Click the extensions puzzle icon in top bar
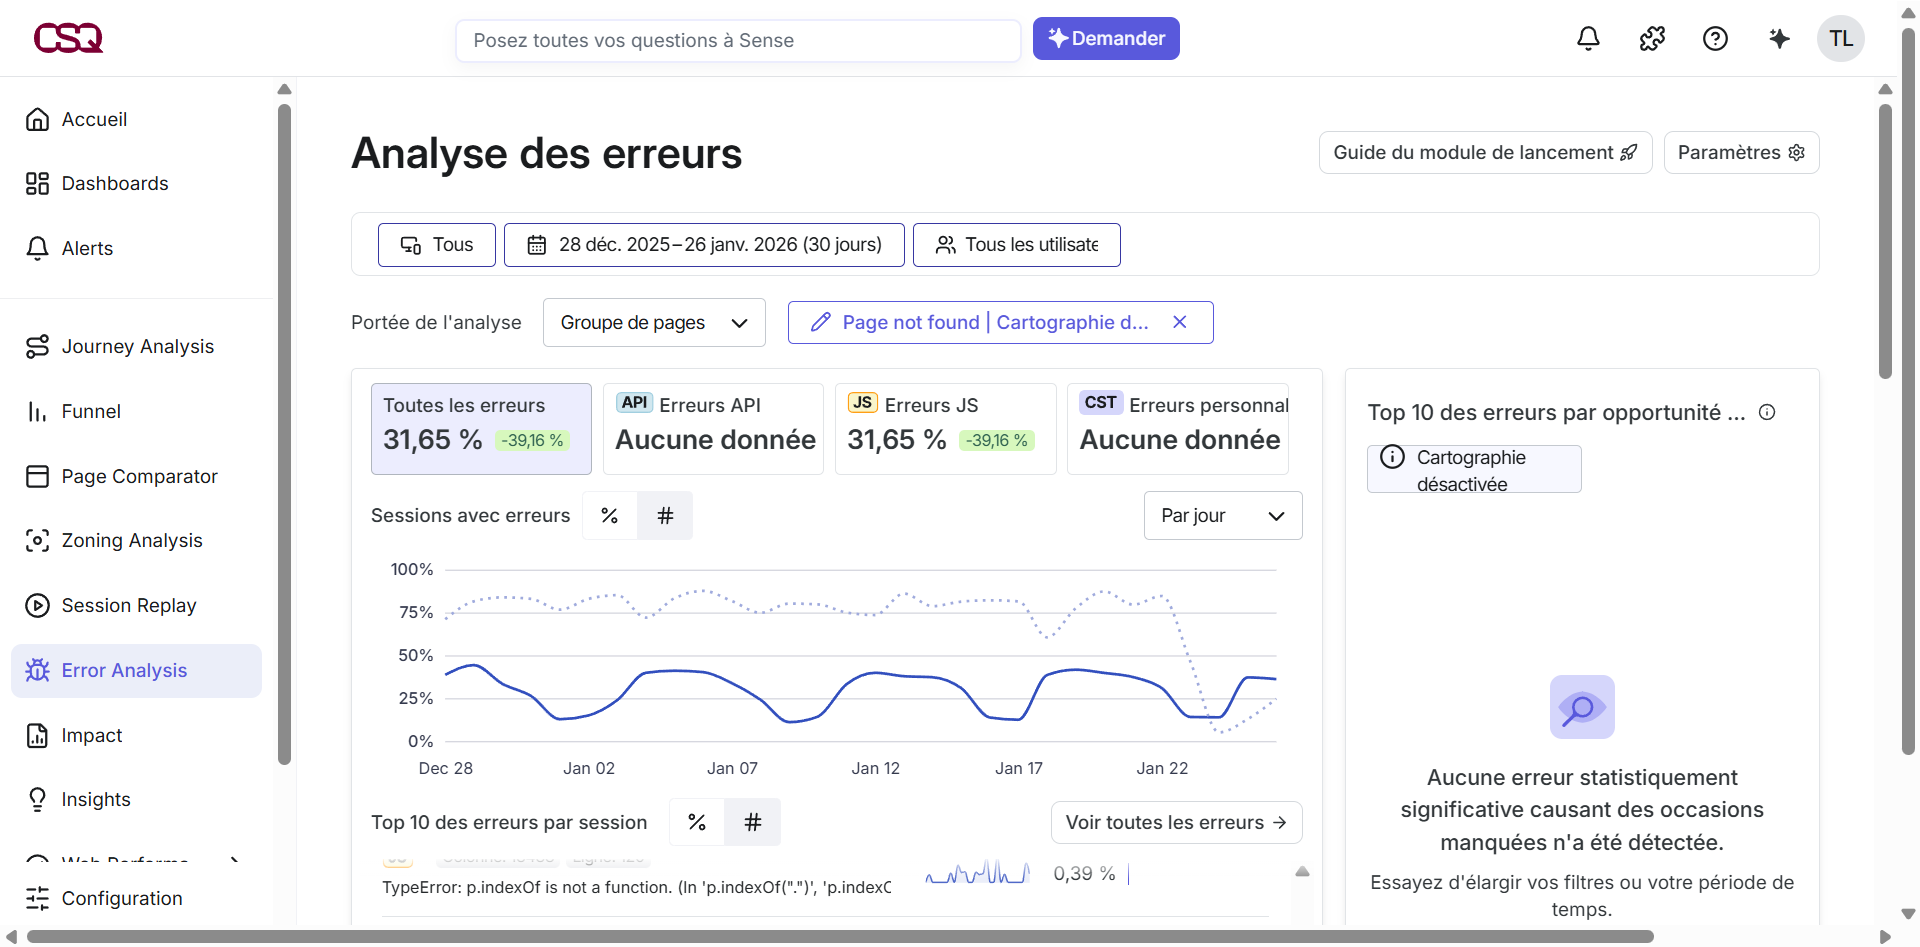 point(1652,38)
